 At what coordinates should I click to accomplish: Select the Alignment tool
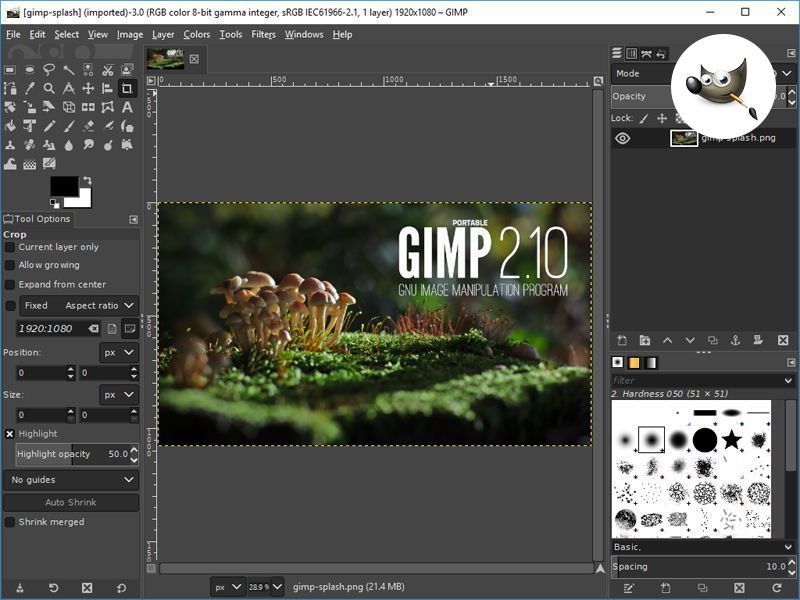point(108,88)
